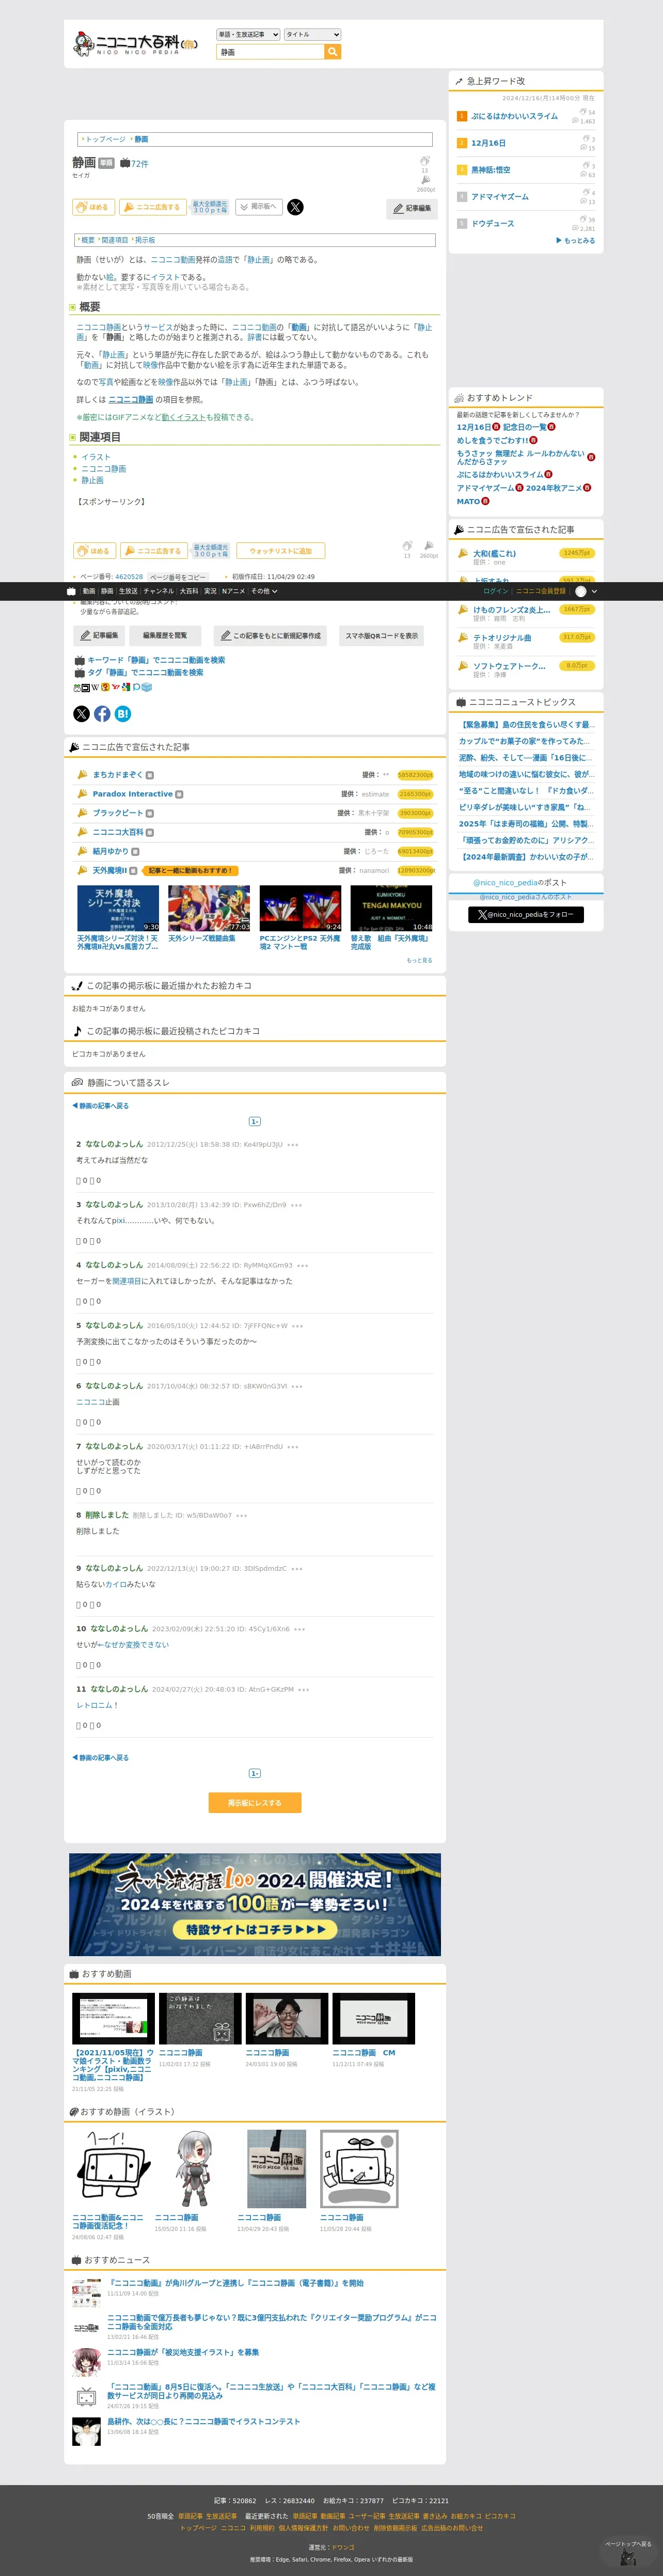
Task: Select チャンネル in the black nav bar
Action: [x=158, y=591]
